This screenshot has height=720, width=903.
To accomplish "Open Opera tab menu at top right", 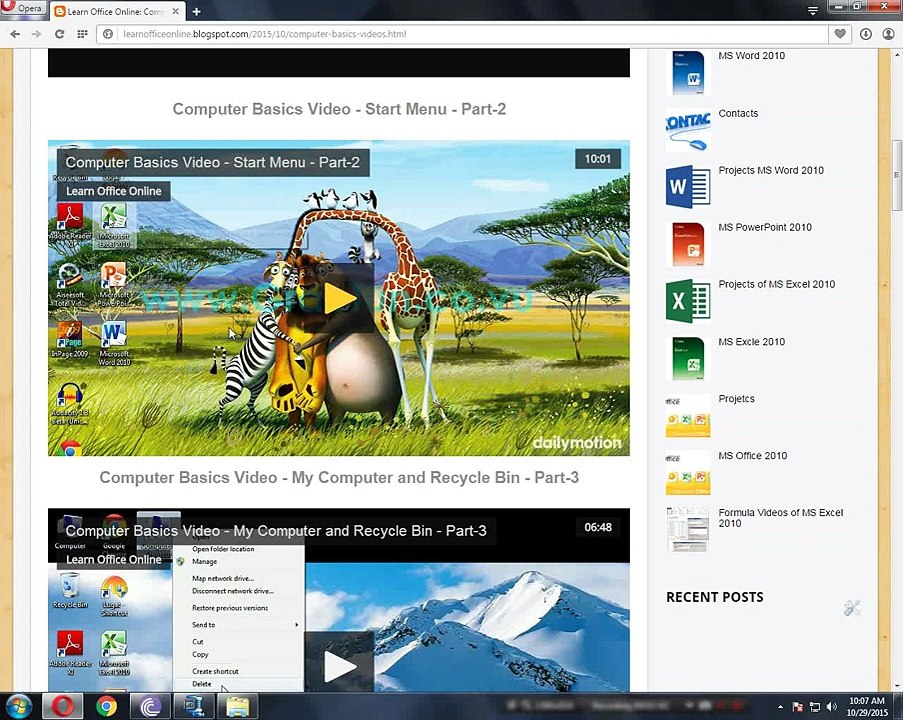I will tap(813, 10).
